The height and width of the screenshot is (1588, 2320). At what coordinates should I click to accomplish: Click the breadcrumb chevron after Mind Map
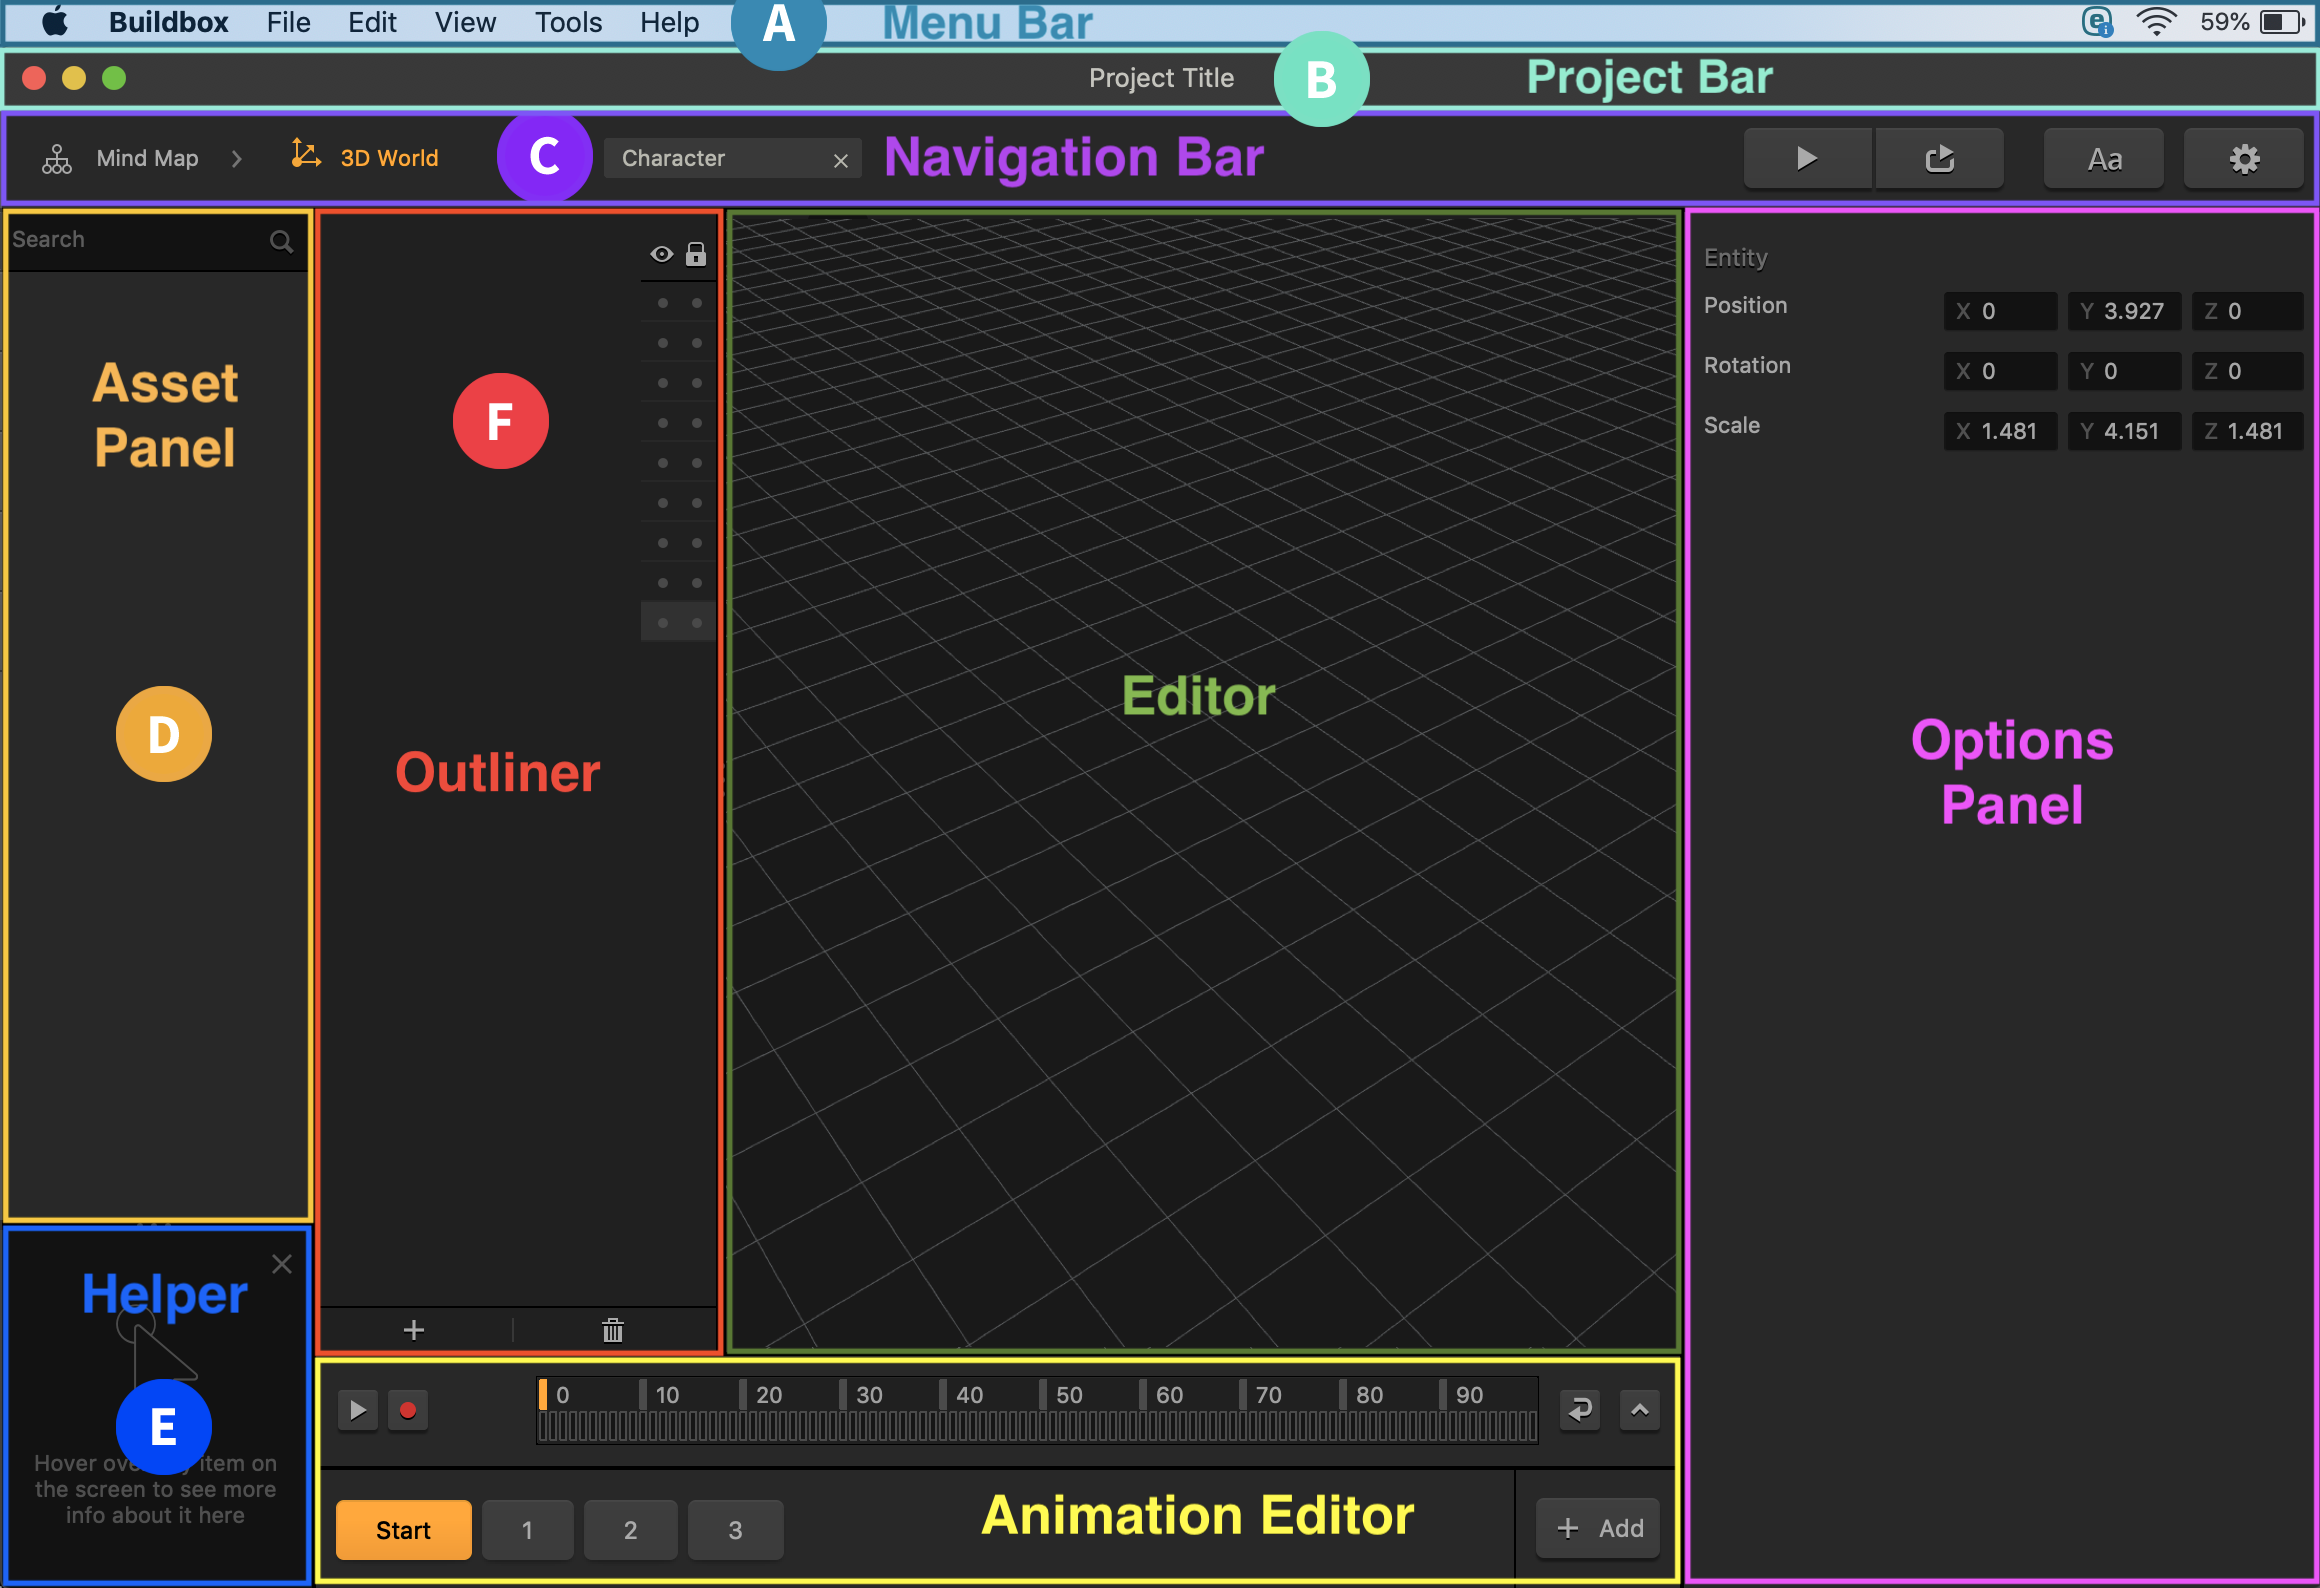click(237, 159)
